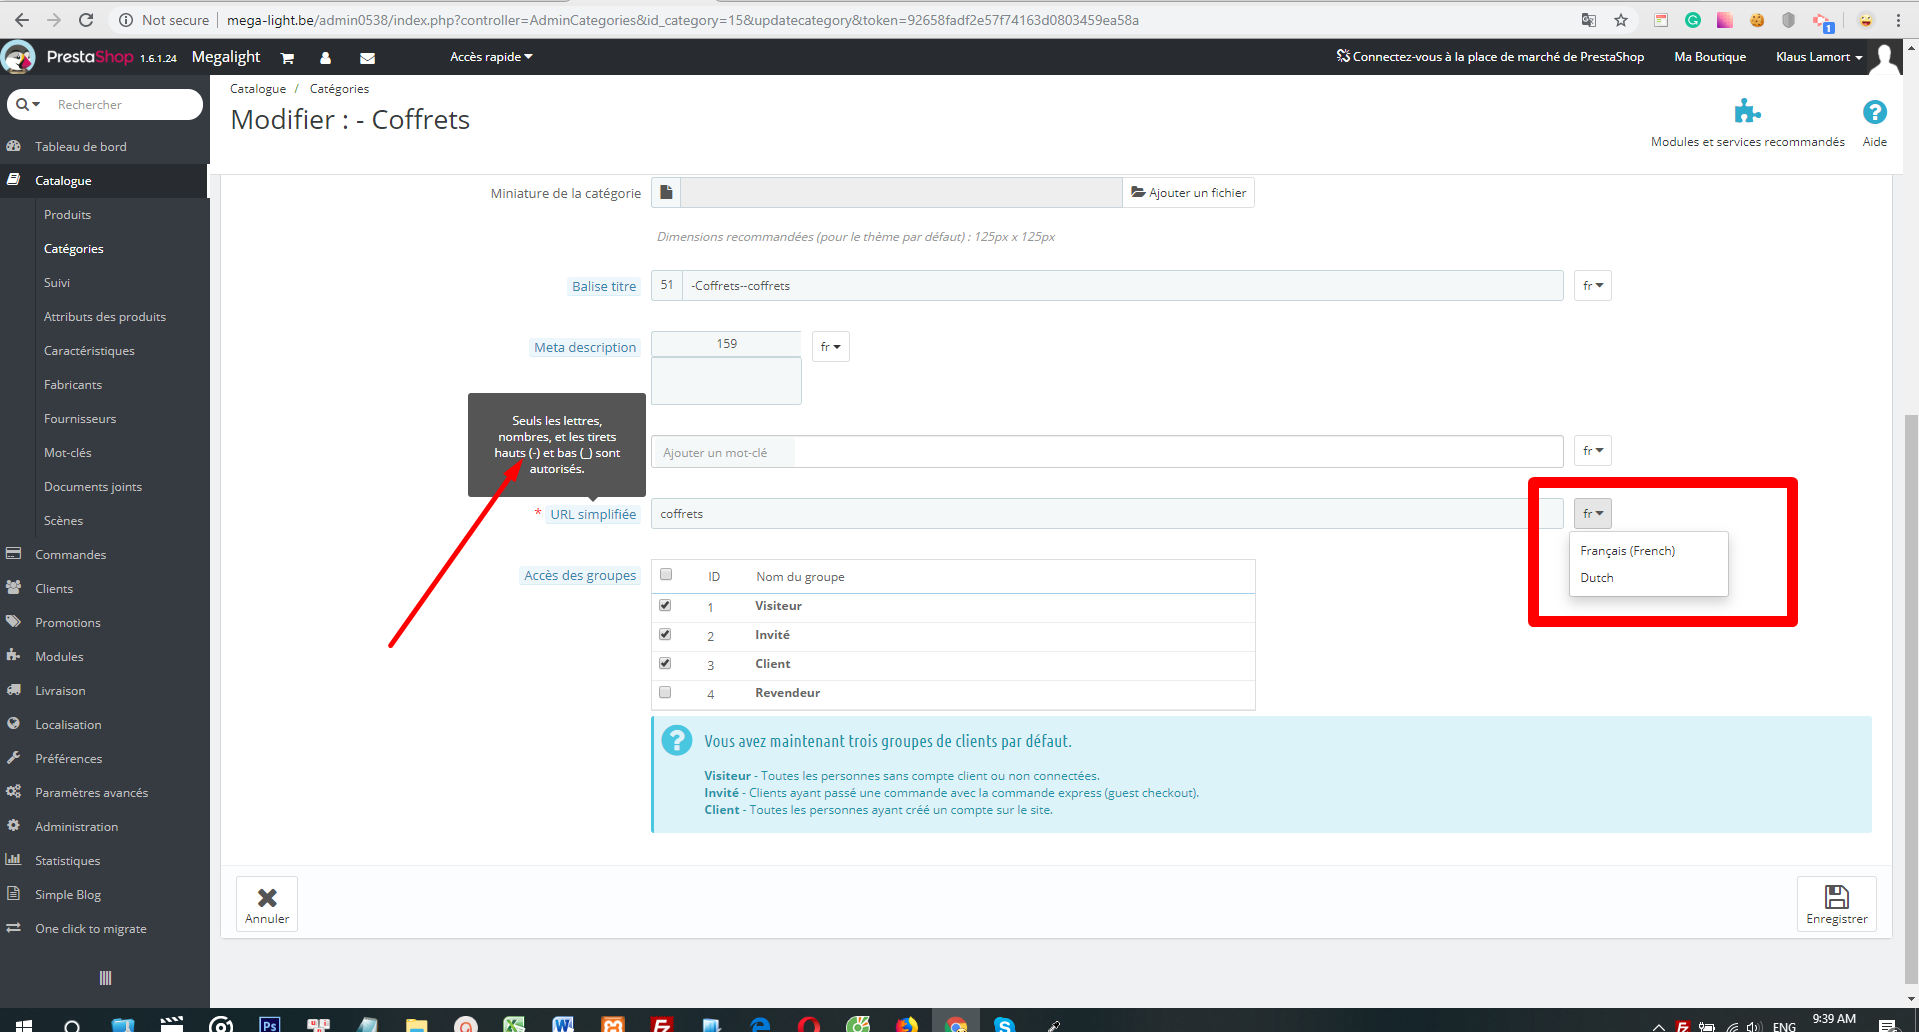This screenshot has width=1919, height=1032.
Task: Open the messages envelope icon in header
Action: pos(367,58)
